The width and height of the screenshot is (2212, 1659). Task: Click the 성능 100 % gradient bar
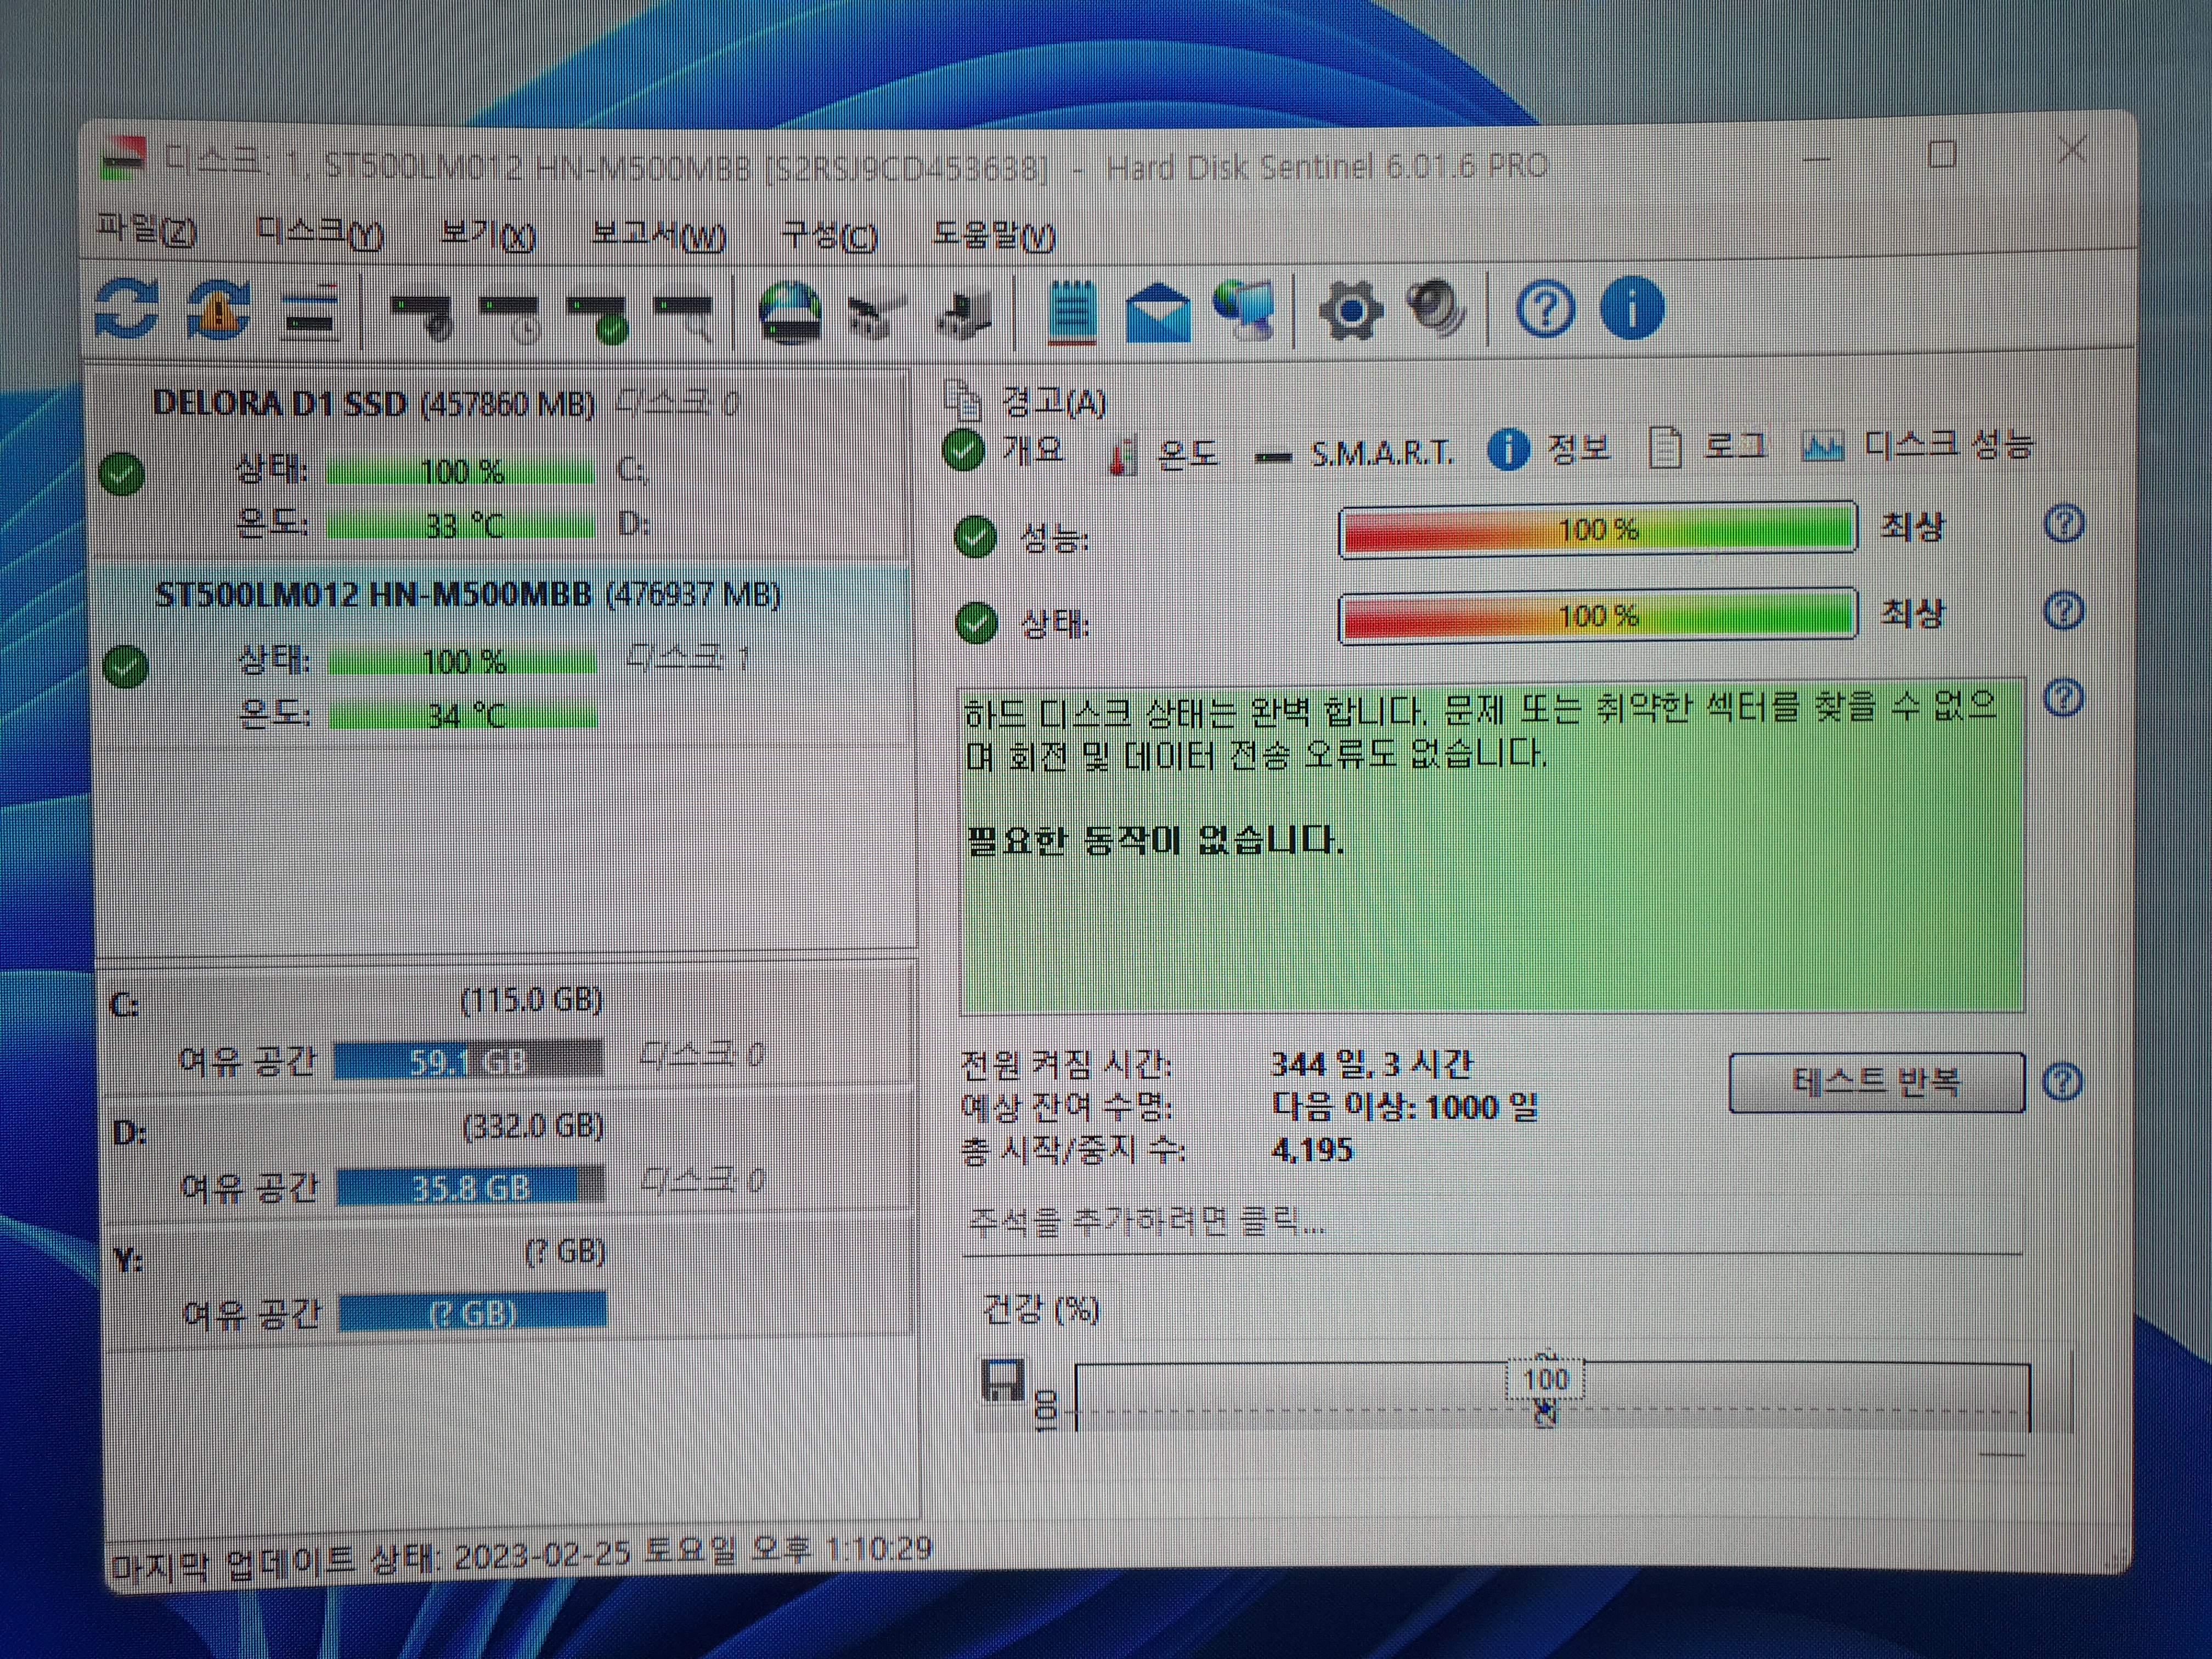tap(1598, 528)
